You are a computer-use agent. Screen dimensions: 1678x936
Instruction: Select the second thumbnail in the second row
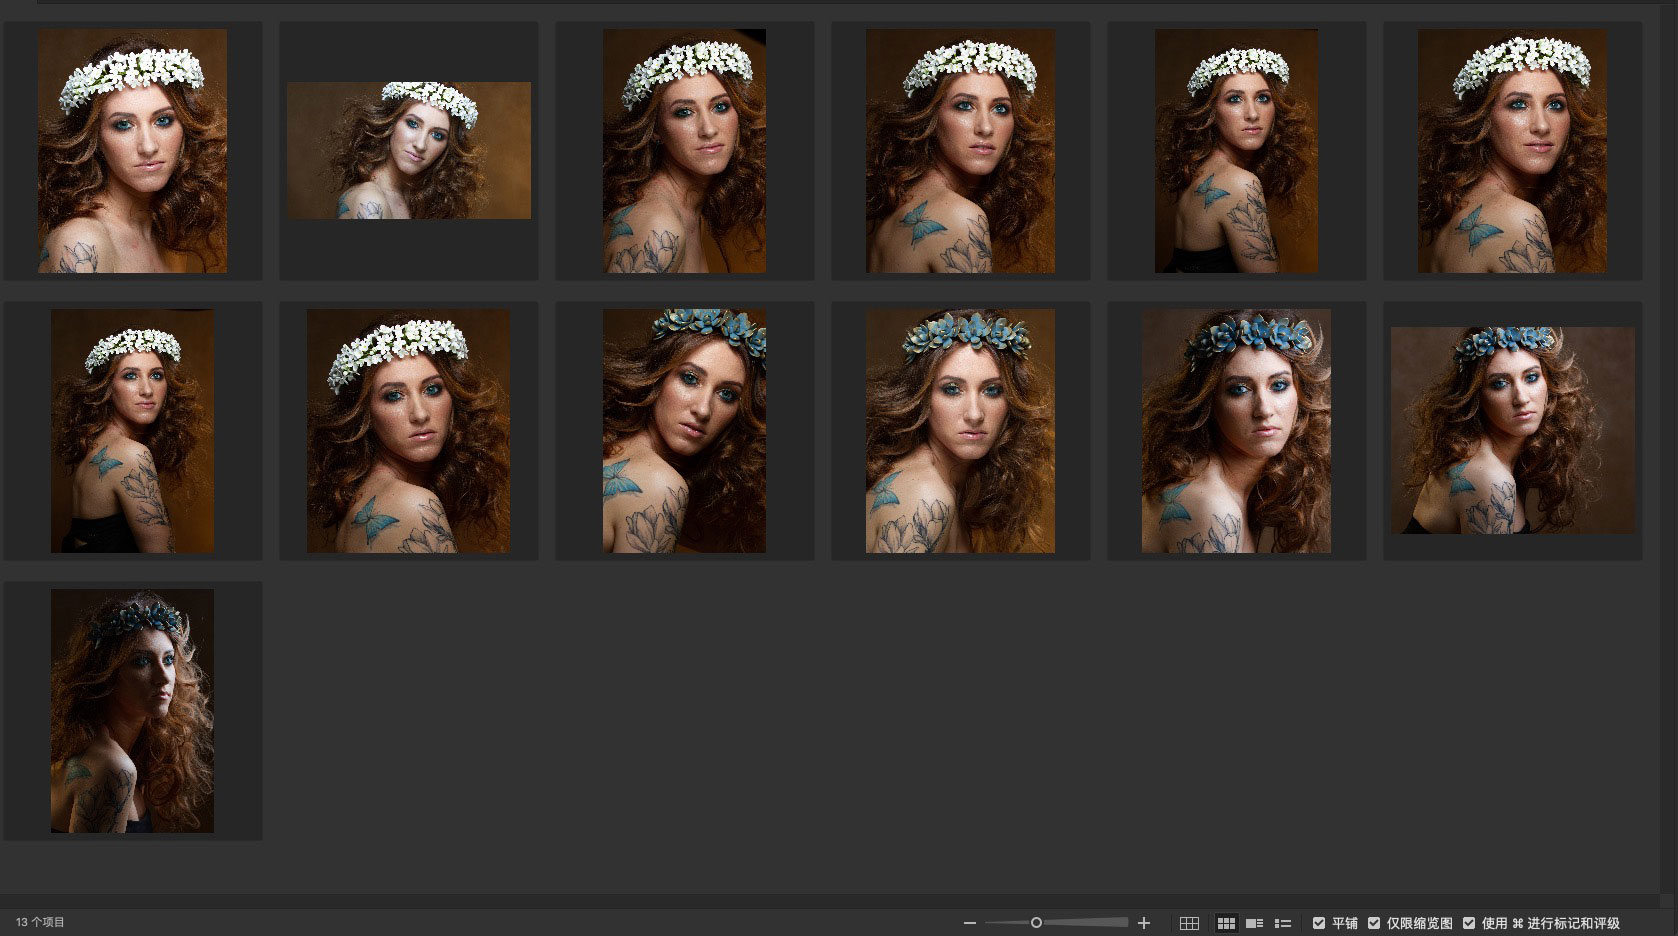coord(409,431)
